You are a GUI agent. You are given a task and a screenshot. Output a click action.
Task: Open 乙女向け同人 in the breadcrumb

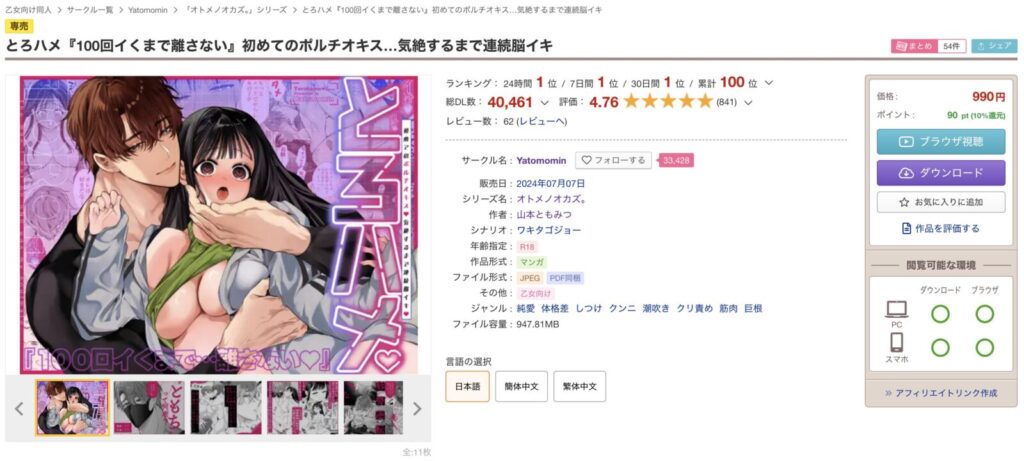click(x=29, y=10)
